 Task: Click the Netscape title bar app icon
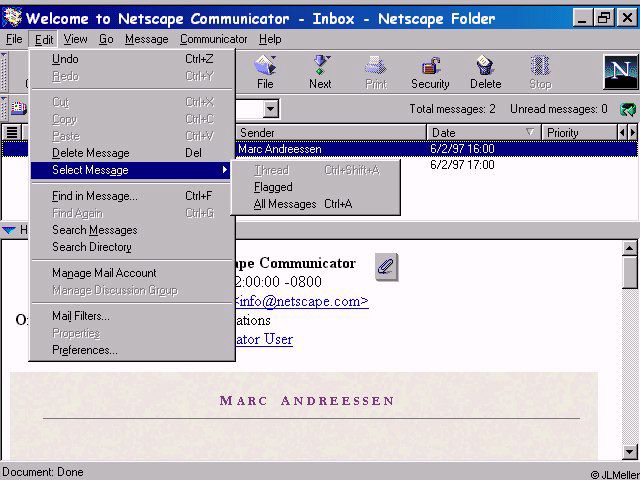[x=11, y=18]
